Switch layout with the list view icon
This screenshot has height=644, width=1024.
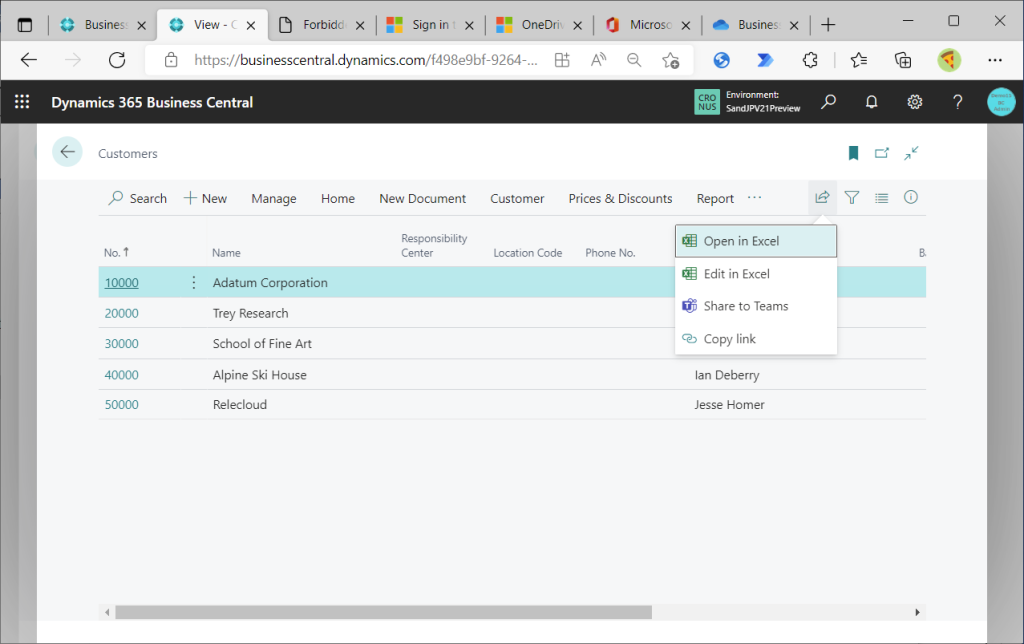(x=882, y=197)
